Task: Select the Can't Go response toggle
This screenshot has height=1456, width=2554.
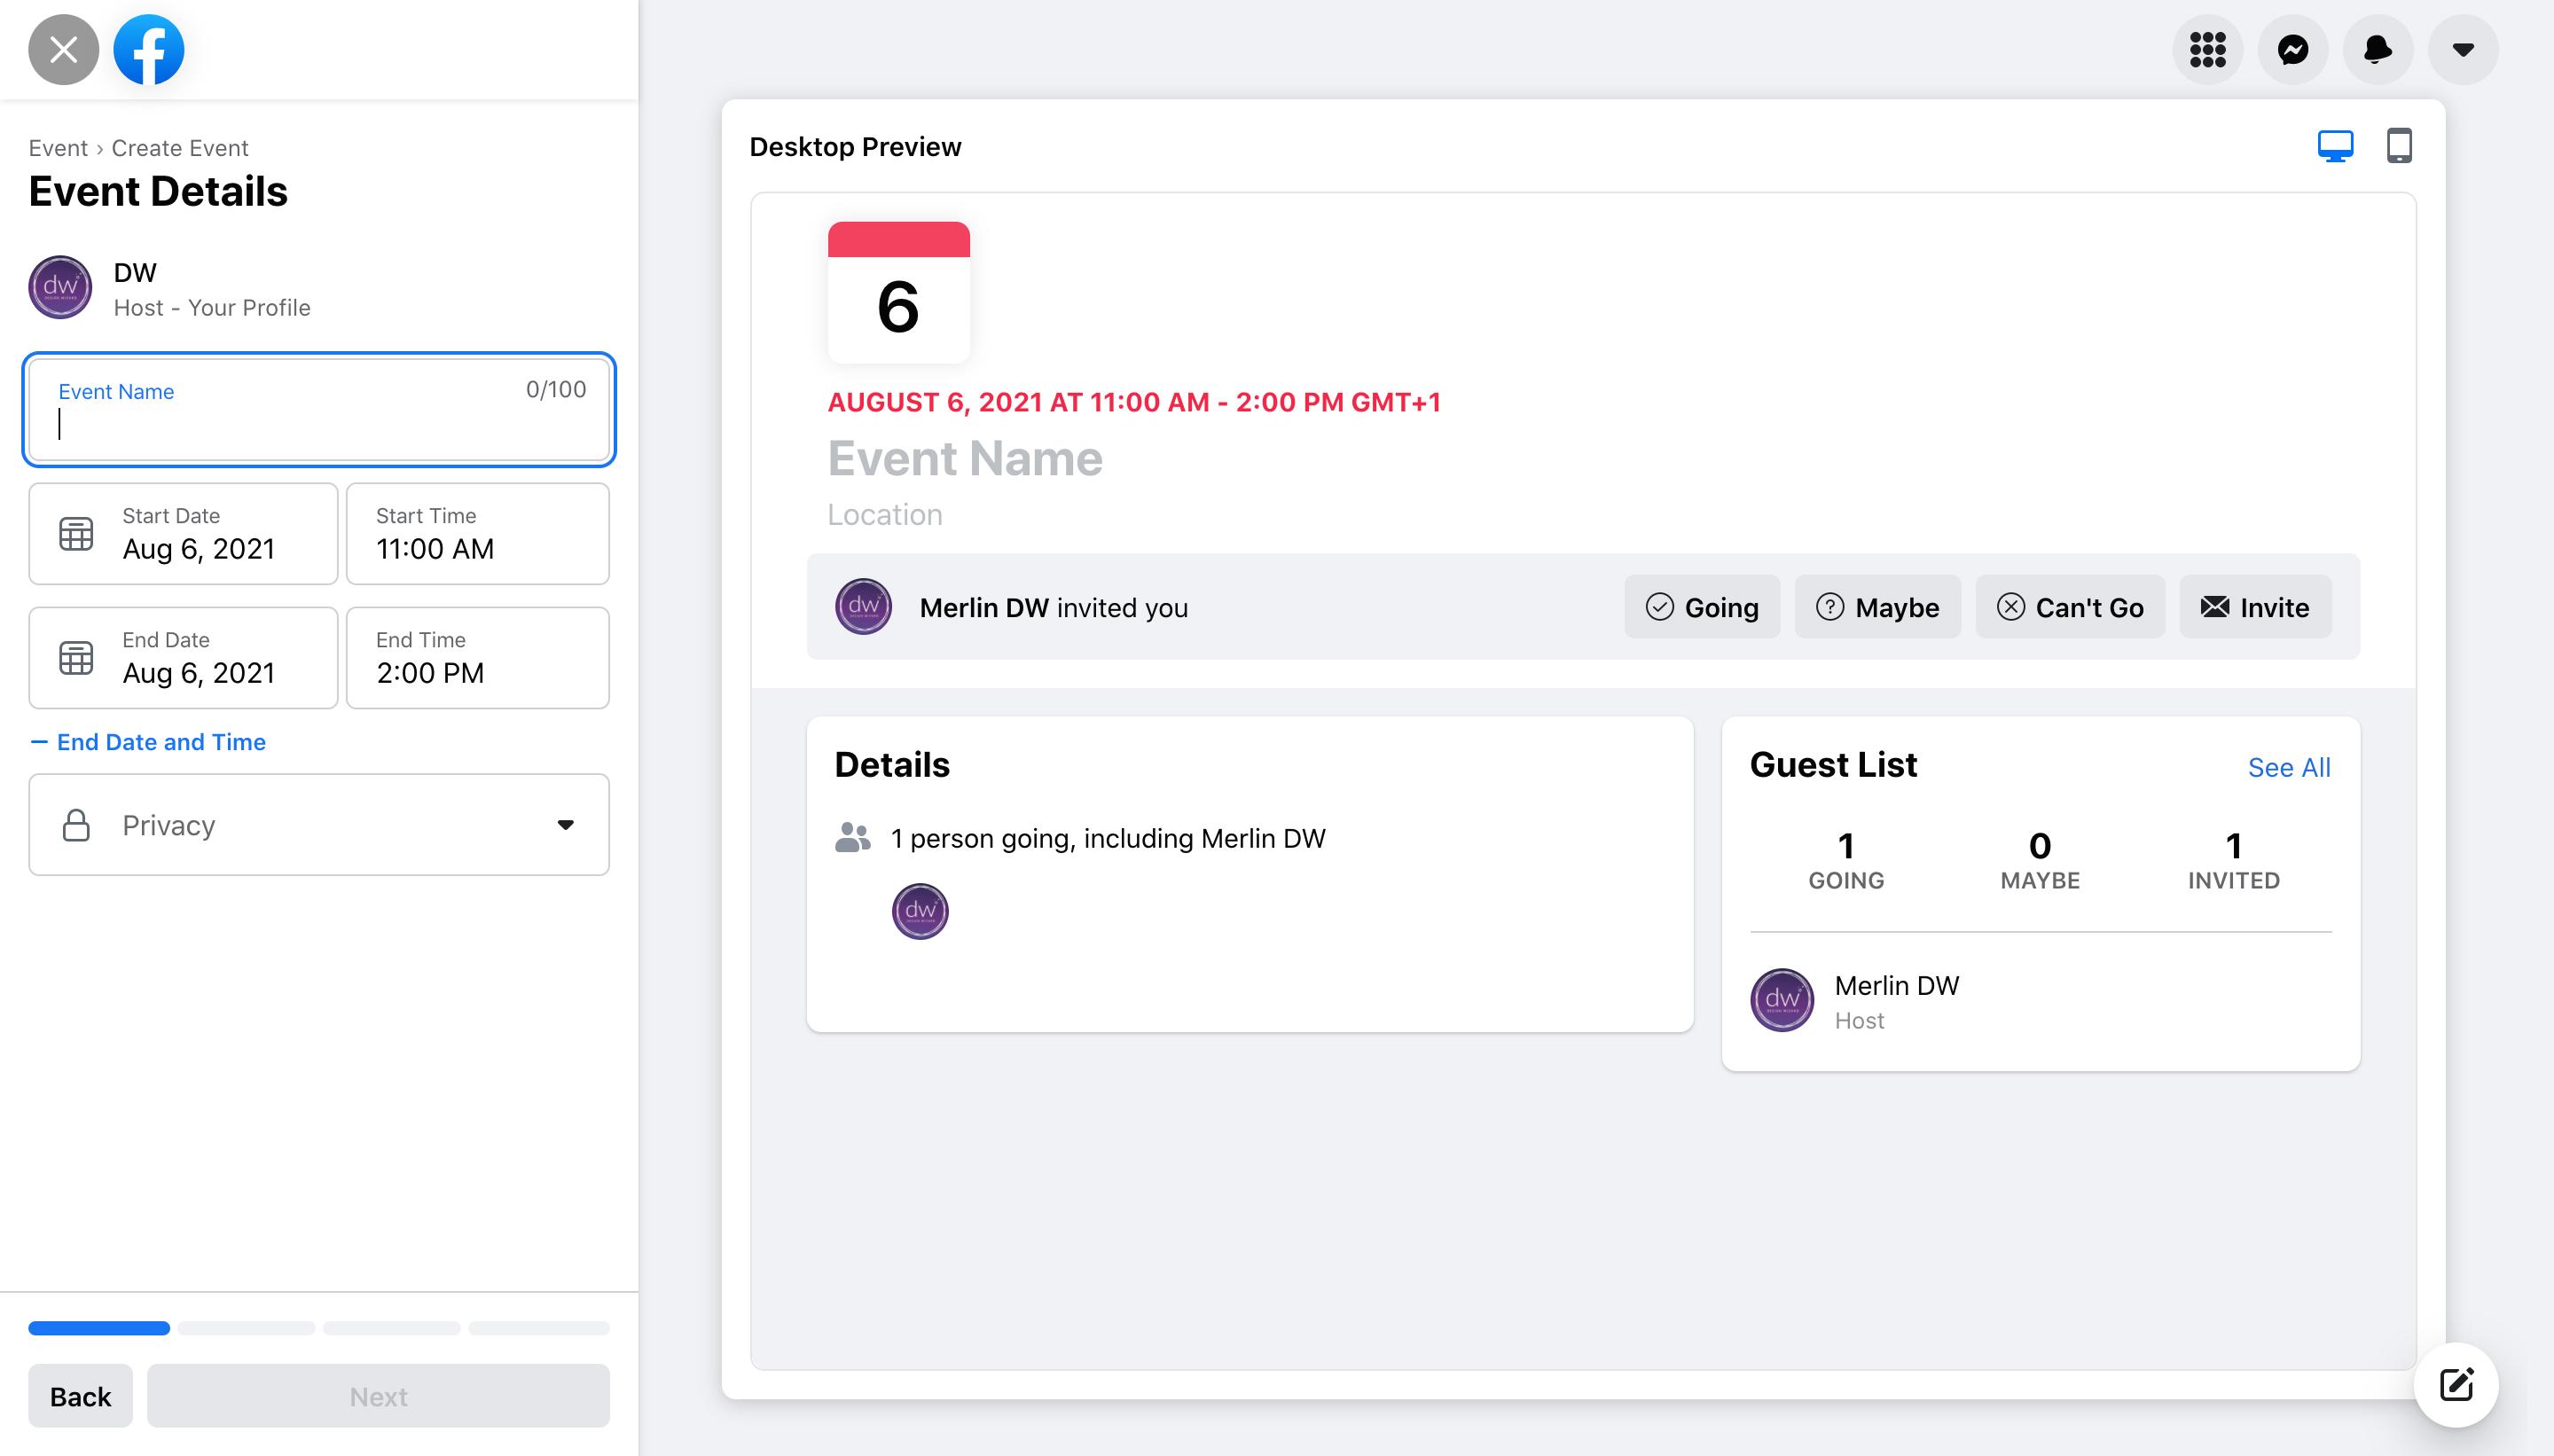Action: tap(2070, 607)
